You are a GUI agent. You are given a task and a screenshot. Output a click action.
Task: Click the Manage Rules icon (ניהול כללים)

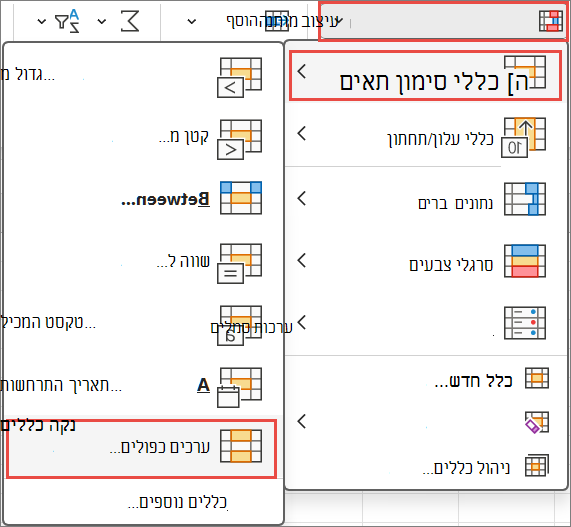point(537,465)
